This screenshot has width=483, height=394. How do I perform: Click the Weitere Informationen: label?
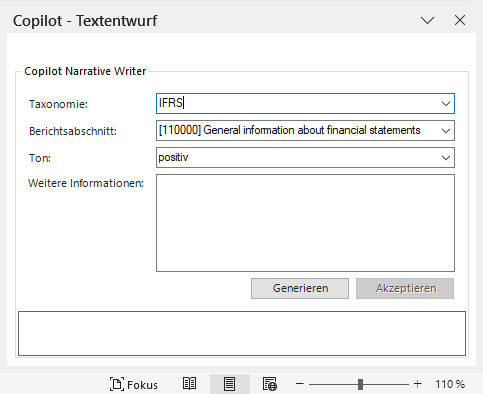pyautogui.click(x=86, y=183)
